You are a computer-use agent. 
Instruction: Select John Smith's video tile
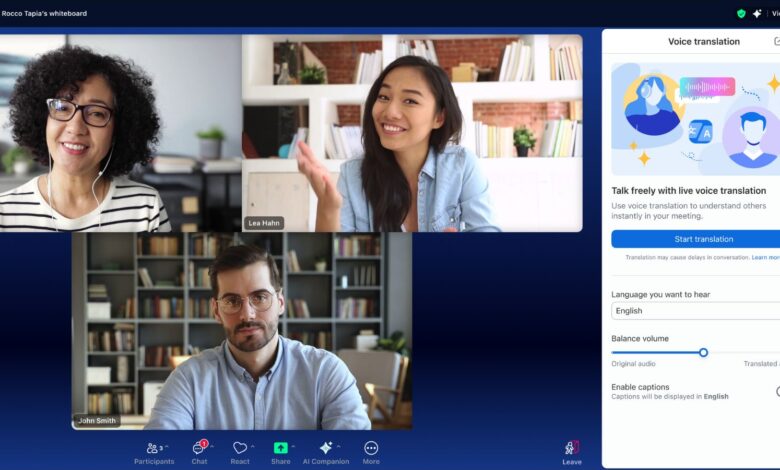click(241, 331)
